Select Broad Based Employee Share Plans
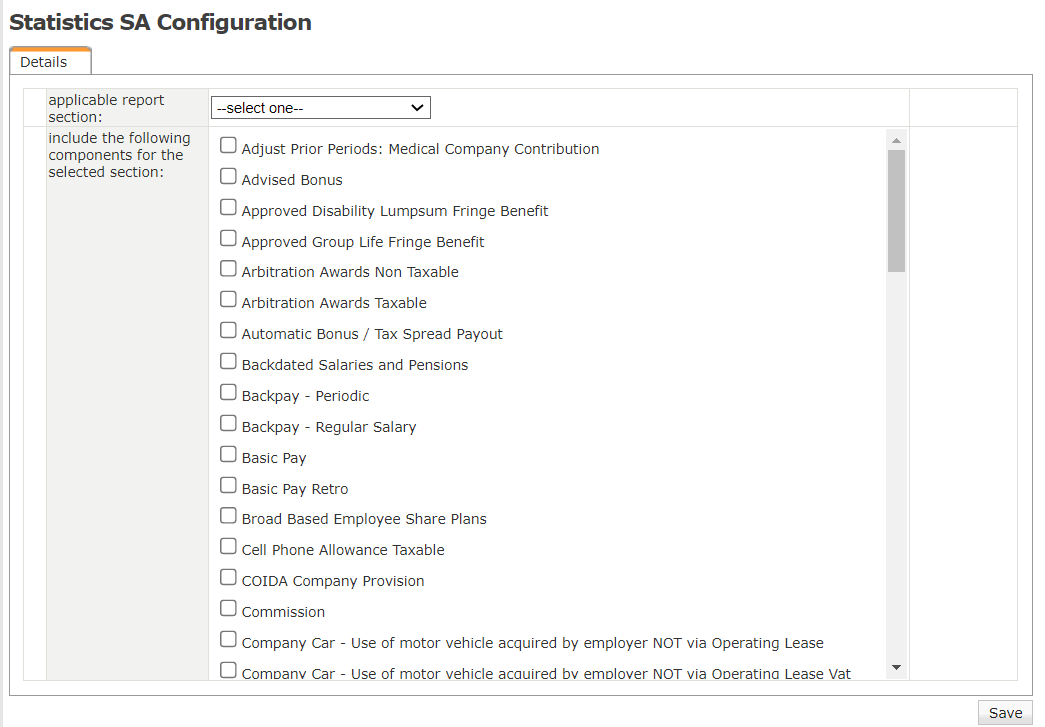The height and width of the screenshot is (727, 1045). click(x=229, y=516)
